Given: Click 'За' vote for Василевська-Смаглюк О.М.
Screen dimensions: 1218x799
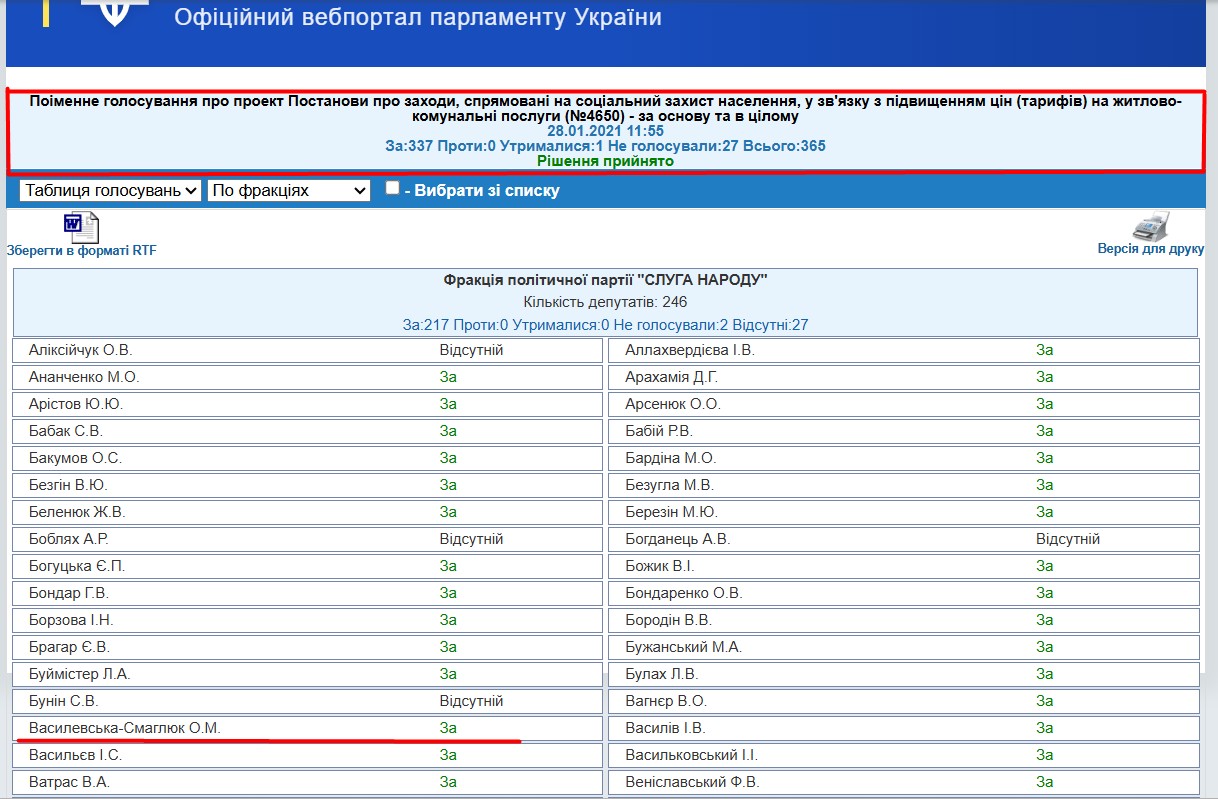Looking at the screenshot, I should click(x=448, y=728).
